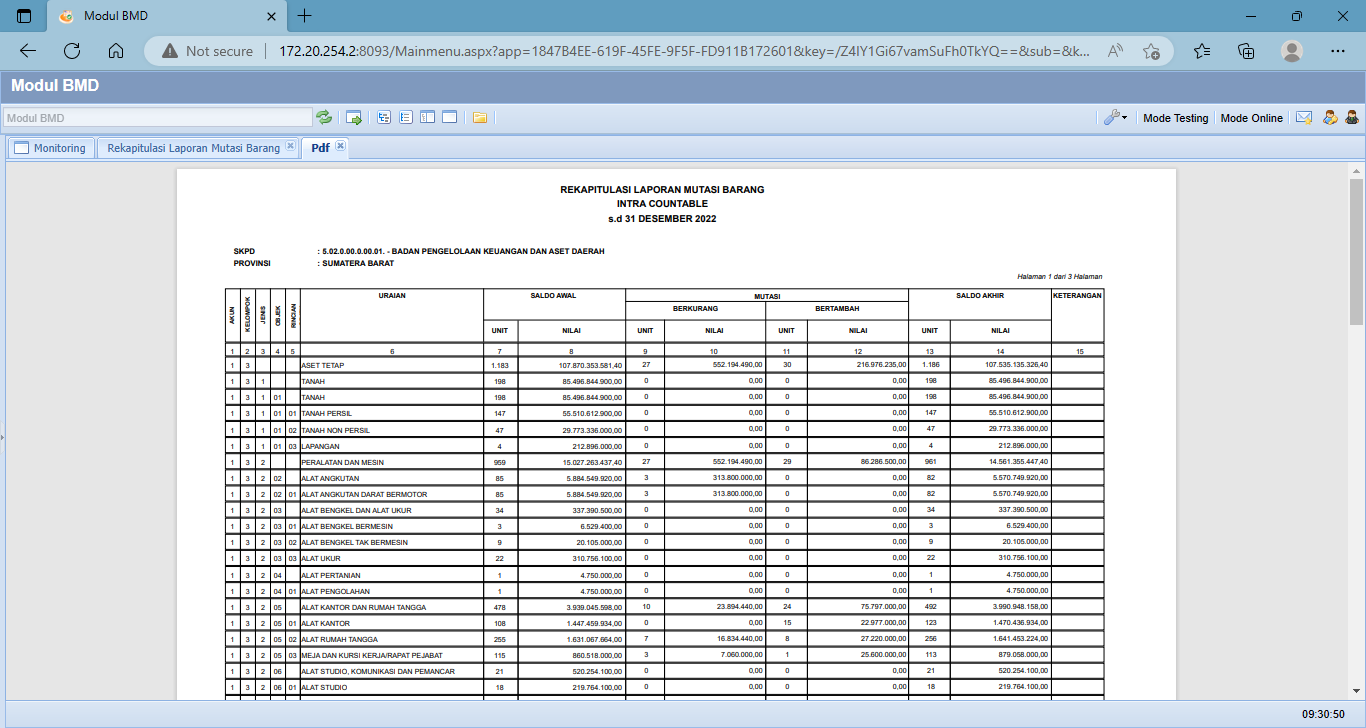Click the user with key icon
The height and width of the screenshot is (728, 1366).
pyautogui.click(x=1330, y=117)
